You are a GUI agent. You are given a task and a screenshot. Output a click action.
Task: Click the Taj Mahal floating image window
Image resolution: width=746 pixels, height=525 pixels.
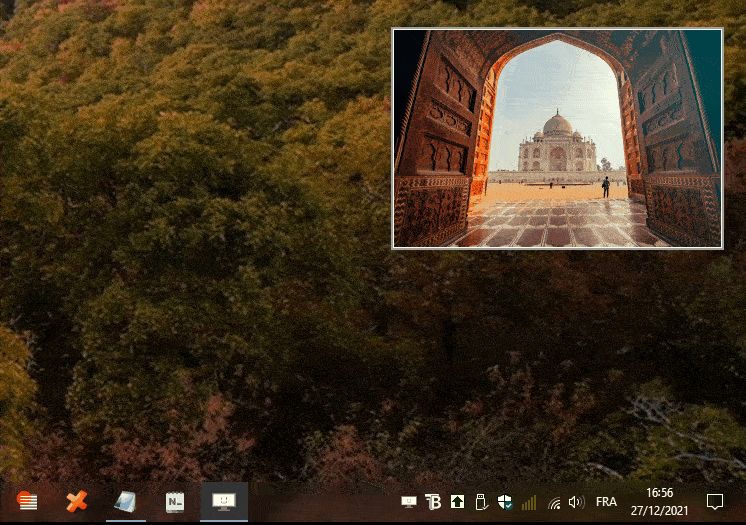[557, 138]
